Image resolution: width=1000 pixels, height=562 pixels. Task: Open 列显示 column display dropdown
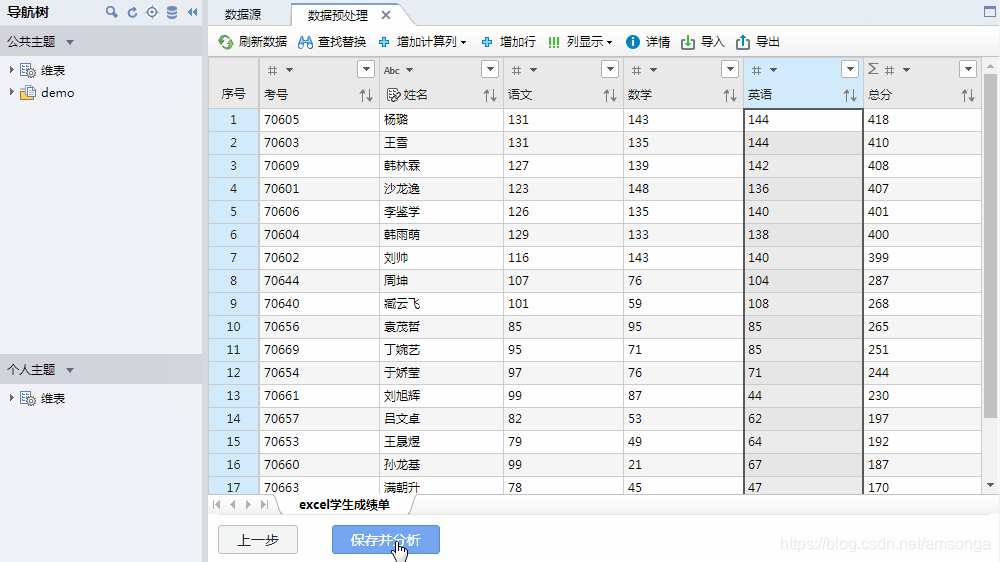pos(580,42)
